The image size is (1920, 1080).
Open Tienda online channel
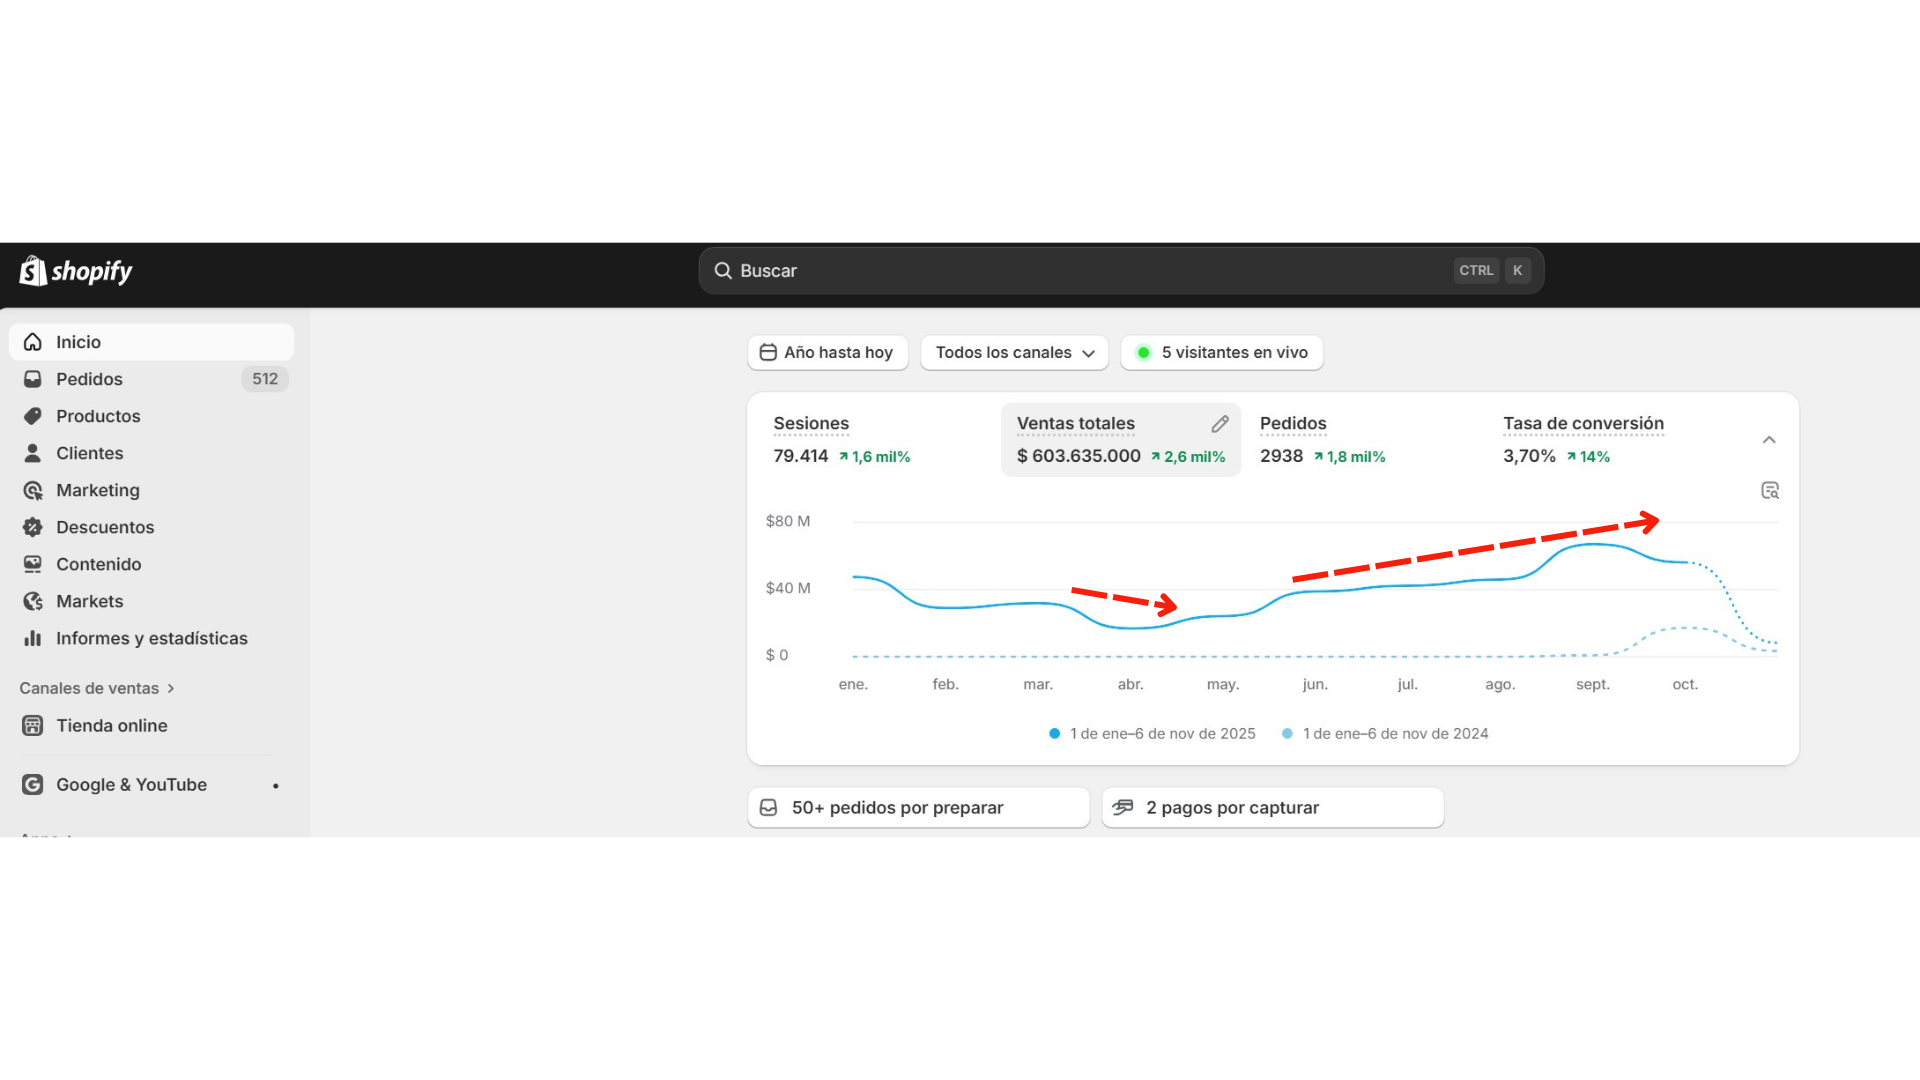pyautogui.click(x=152, y=726)
